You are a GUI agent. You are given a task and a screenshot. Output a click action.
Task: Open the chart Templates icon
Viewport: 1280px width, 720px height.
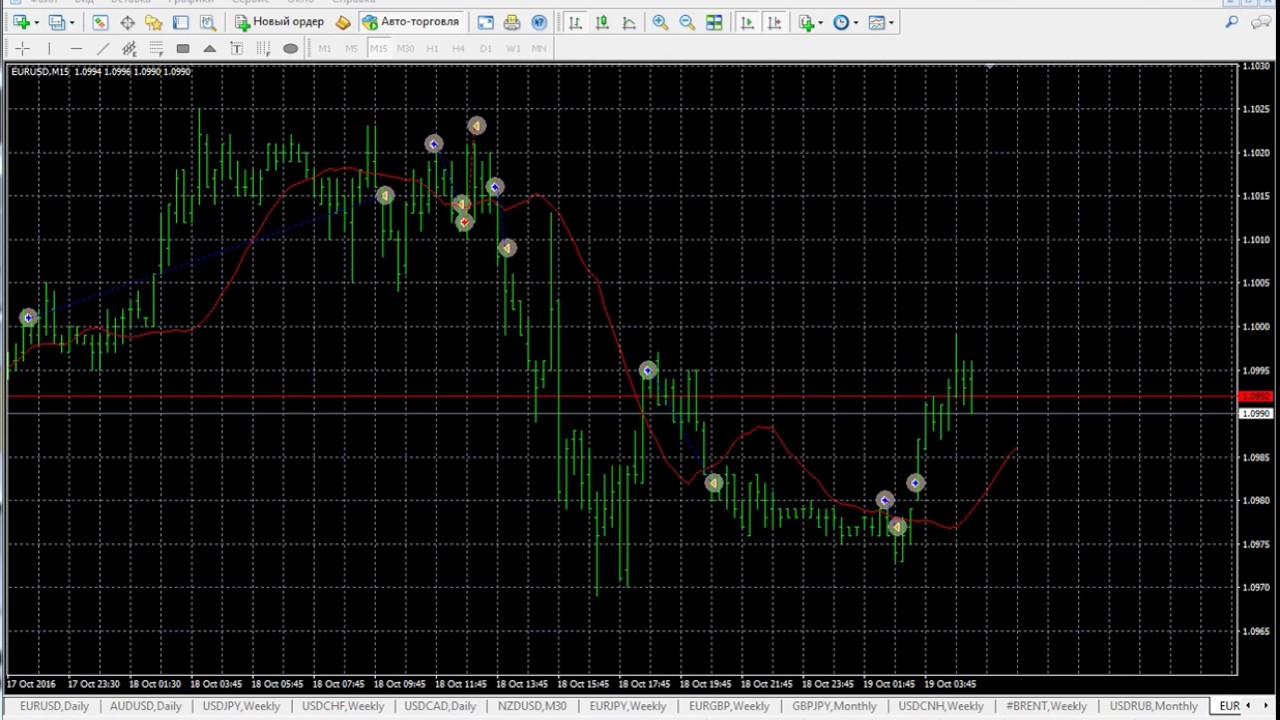pyautogui.click(x=877, y=22)
